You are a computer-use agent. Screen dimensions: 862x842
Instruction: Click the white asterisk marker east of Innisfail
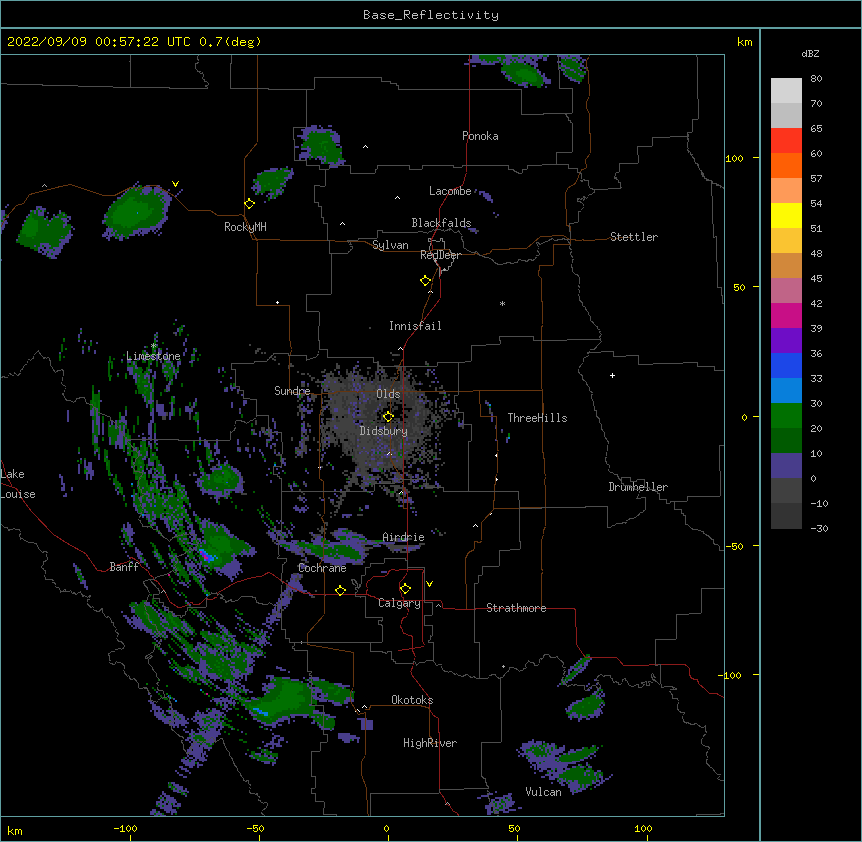coord(502,303)
